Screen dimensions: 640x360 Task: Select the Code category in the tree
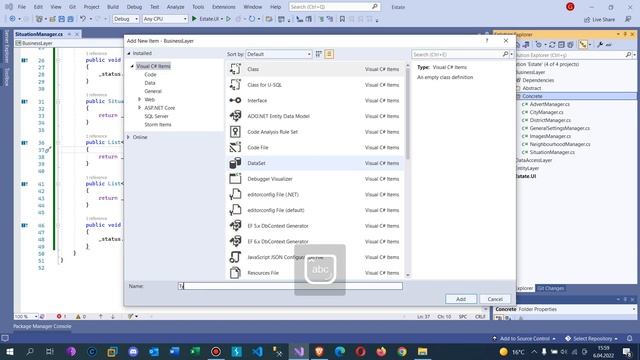[x=150, y=75]
